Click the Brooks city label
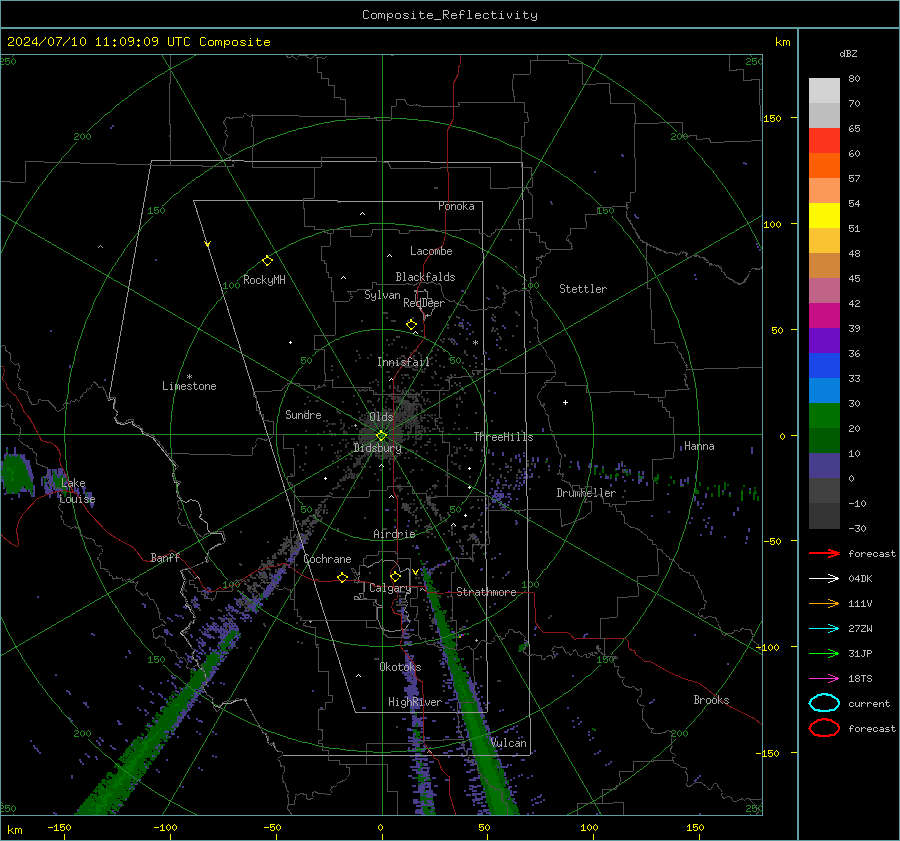900x841 pixels. click(x=711, y=700)
